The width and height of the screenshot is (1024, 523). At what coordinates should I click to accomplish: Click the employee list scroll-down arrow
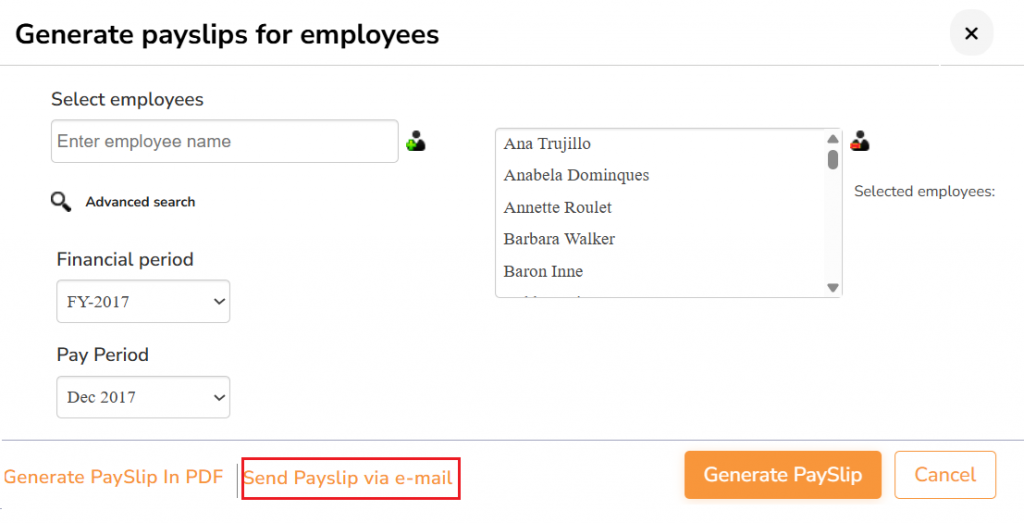point(832,287)
